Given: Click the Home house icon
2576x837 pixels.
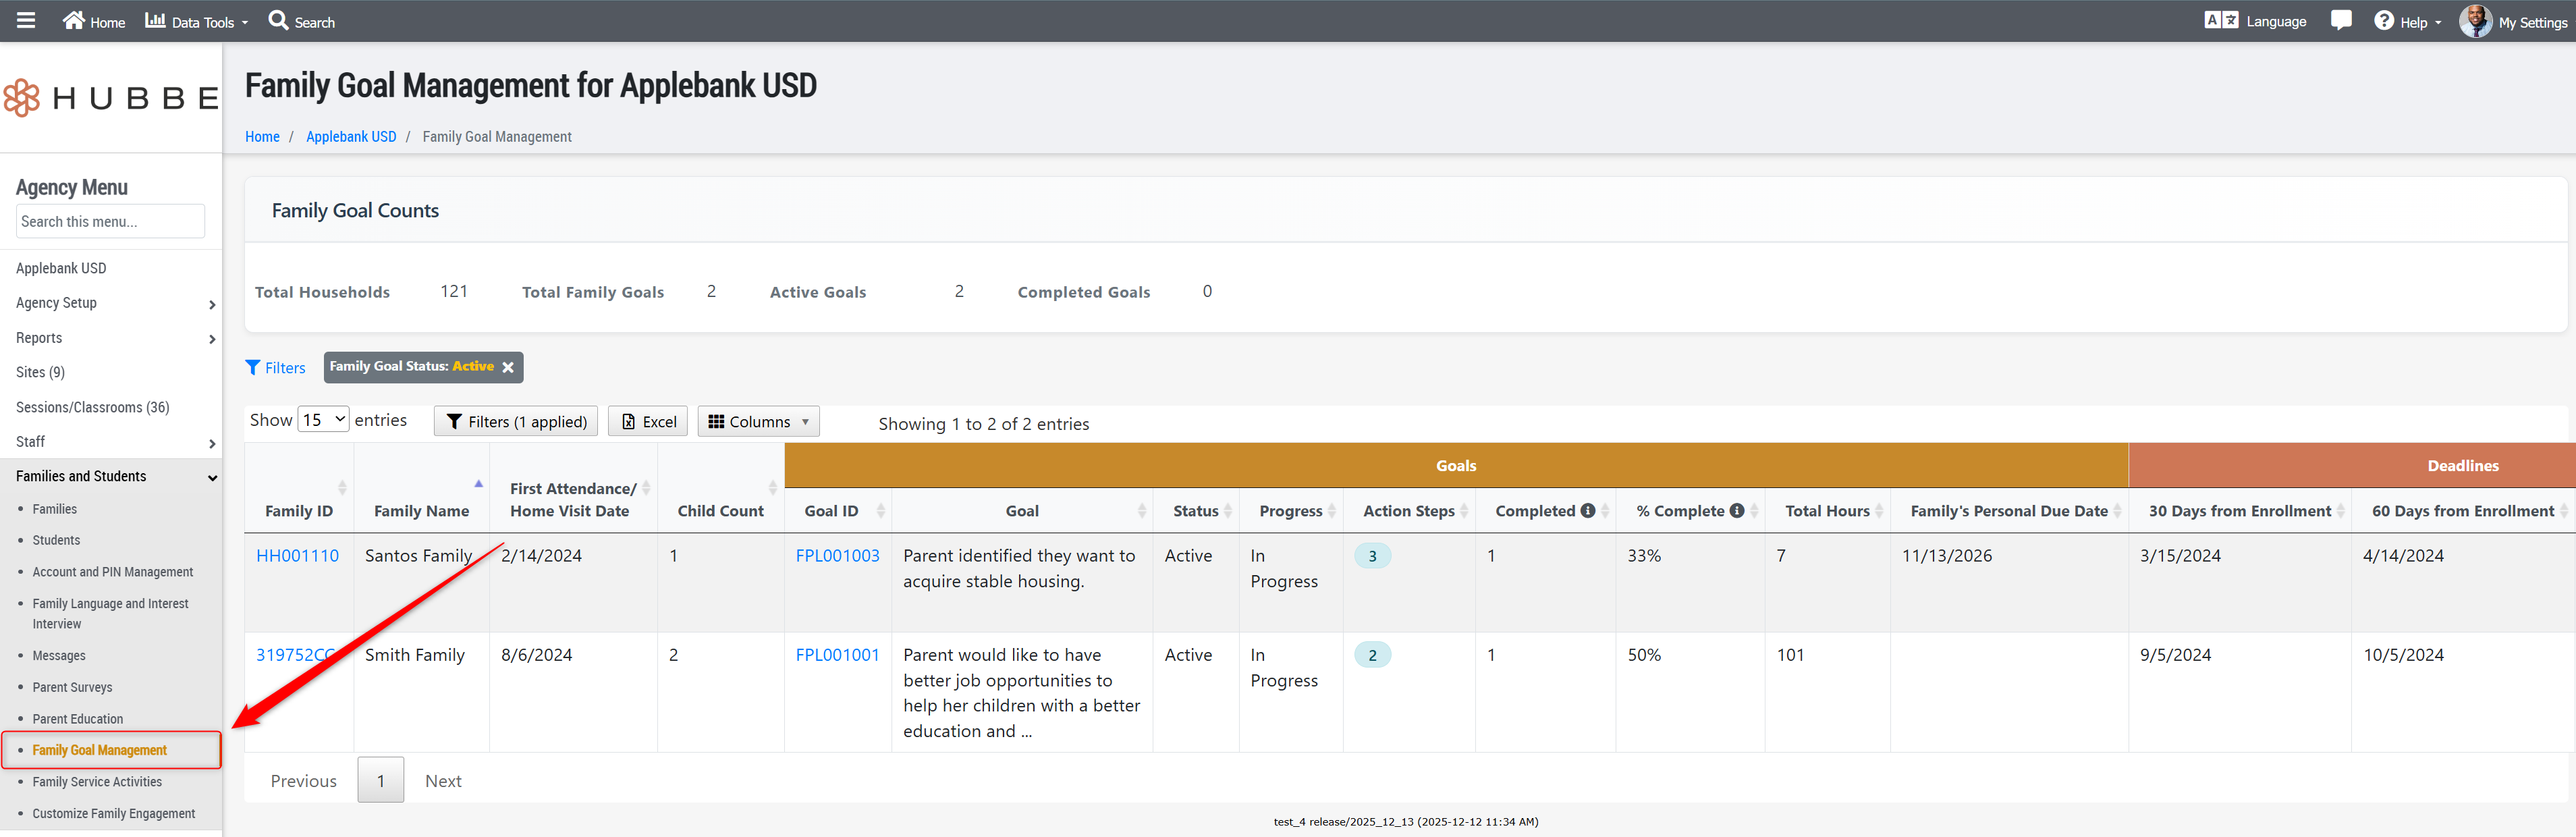Looking at the screenshot, I should (x=74, y=21).
